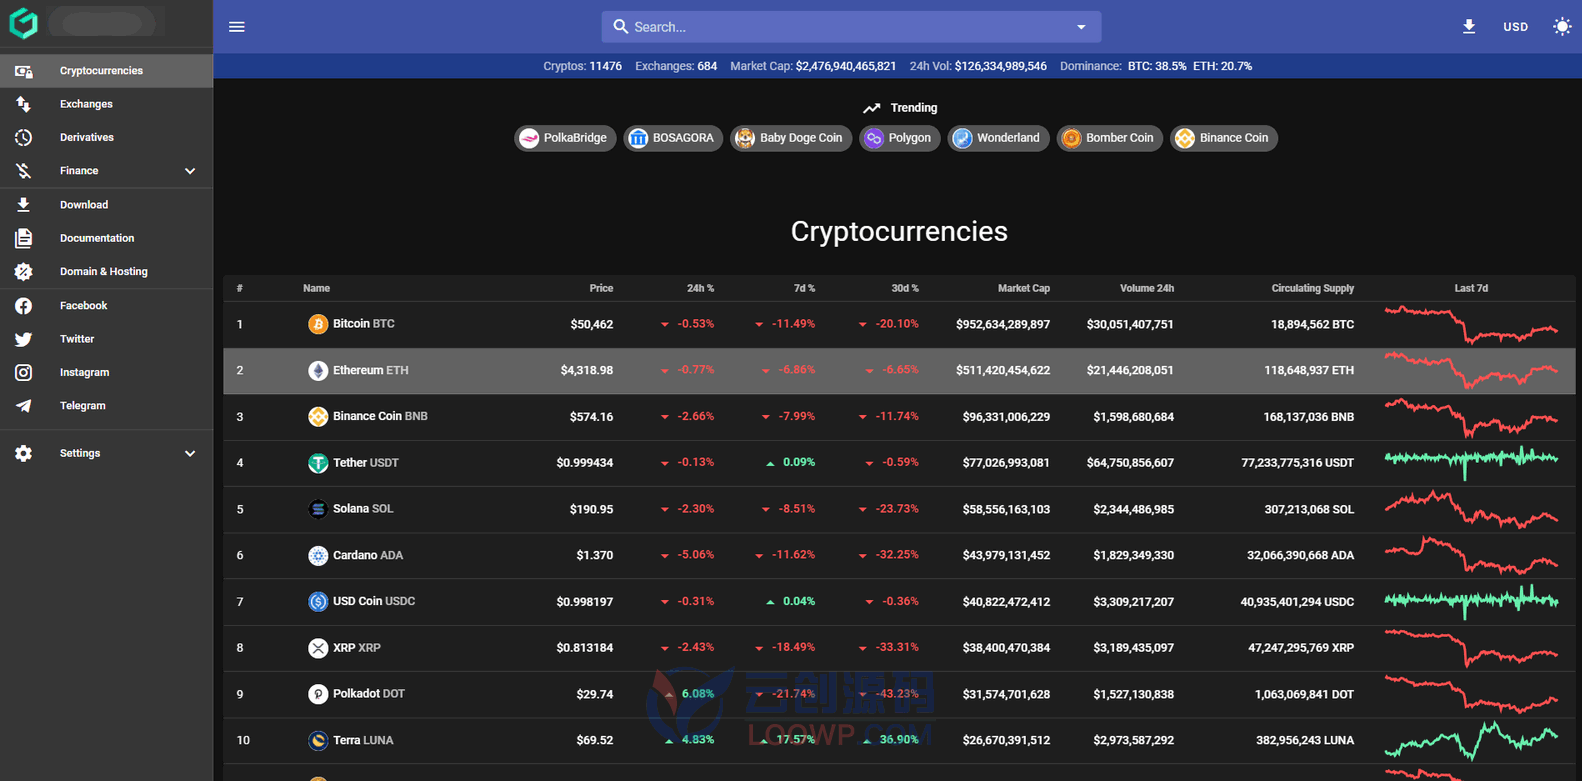Click the Binance Coin BNB row icon
The image size is (1582, 781).
pos(318,417)
